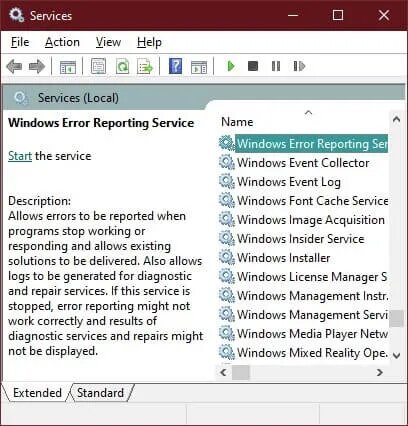Viewport: 408px width, 426px height.
Task: Click vertical scrollbar up arrow
Action: (x=396, y=119)
